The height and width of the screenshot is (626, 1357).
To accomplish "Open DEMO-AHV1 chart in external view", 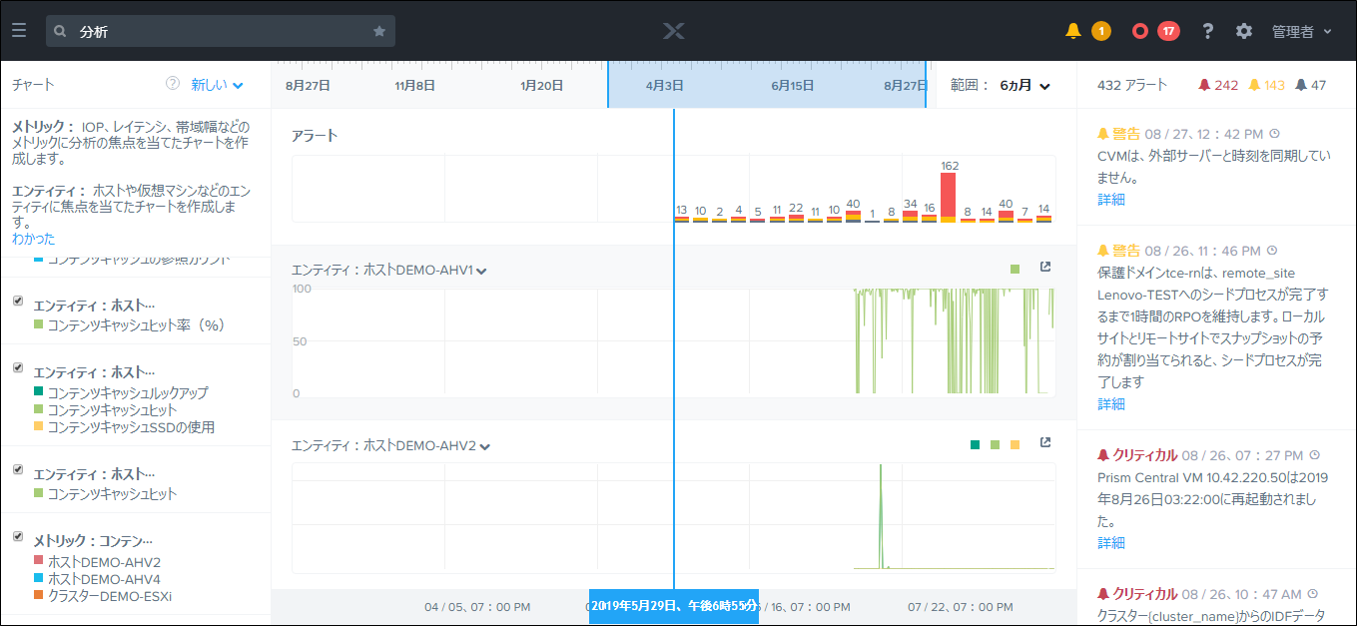I will click(1046, 268).
